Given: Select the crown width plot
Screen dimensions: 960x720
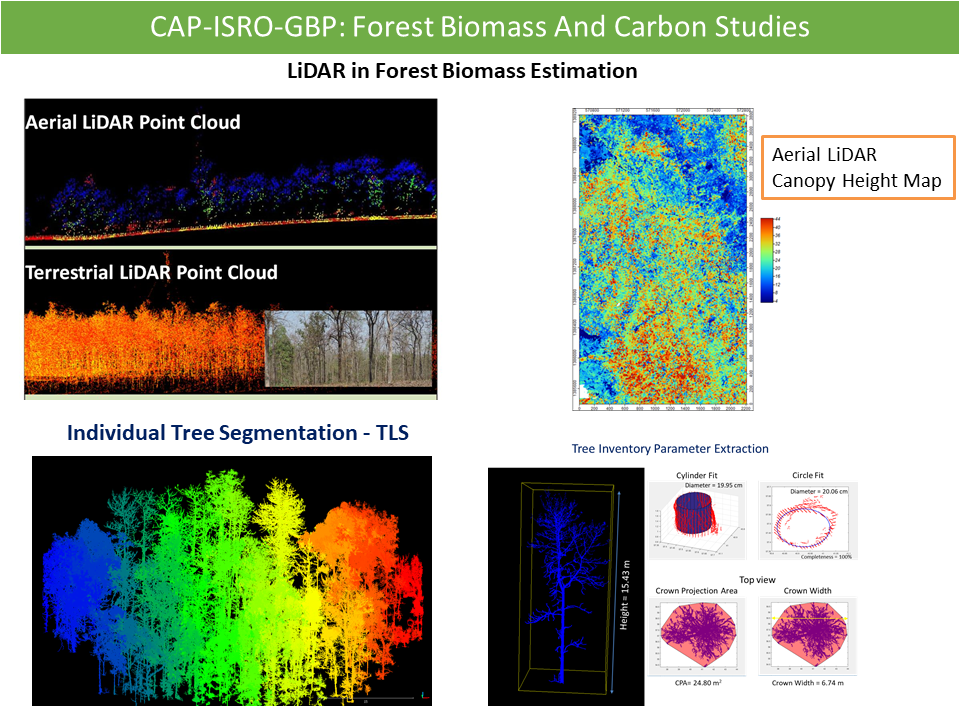Looking at the screenshot, I should pyautogui.click(x=808, y=636).
